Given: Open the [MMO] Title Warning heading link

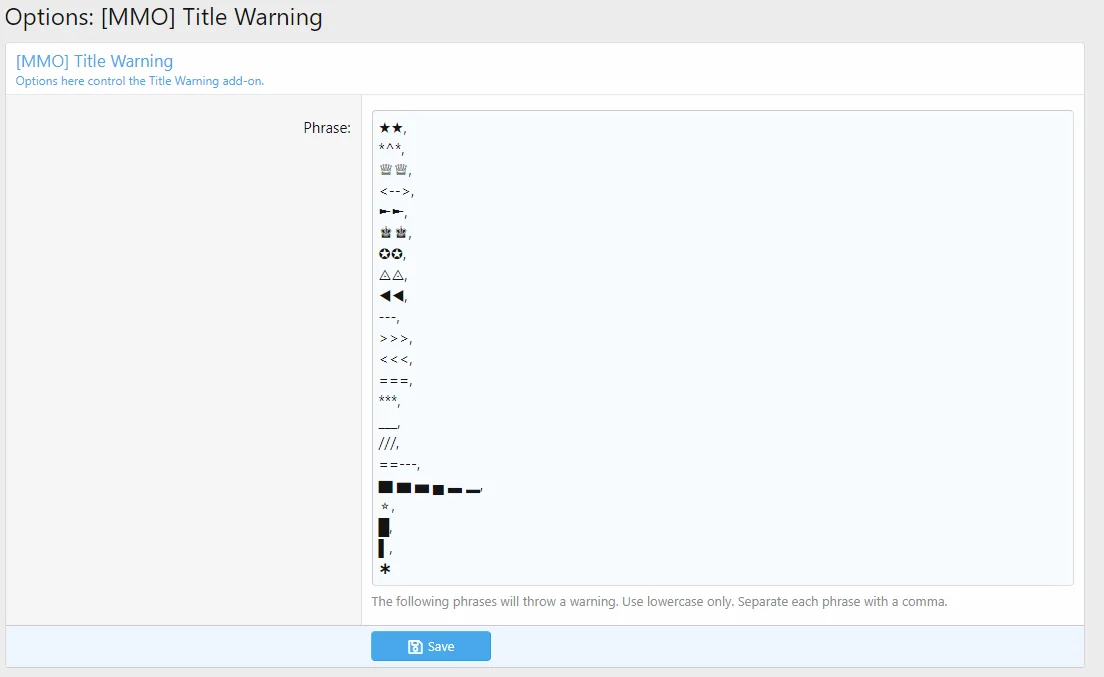Looking at the screenshot, I should coord(95,61).
